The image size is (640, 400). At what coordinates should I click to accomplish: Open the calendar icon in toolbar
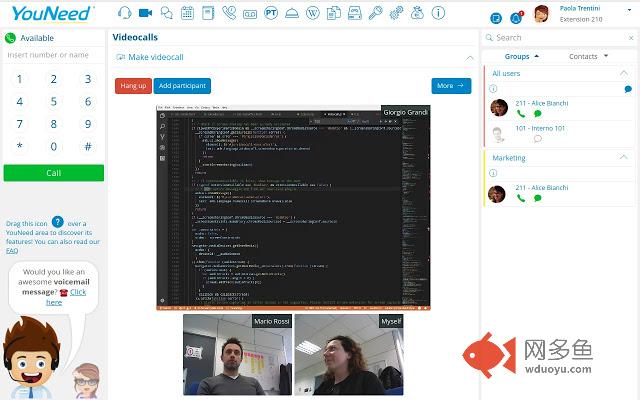187,13
